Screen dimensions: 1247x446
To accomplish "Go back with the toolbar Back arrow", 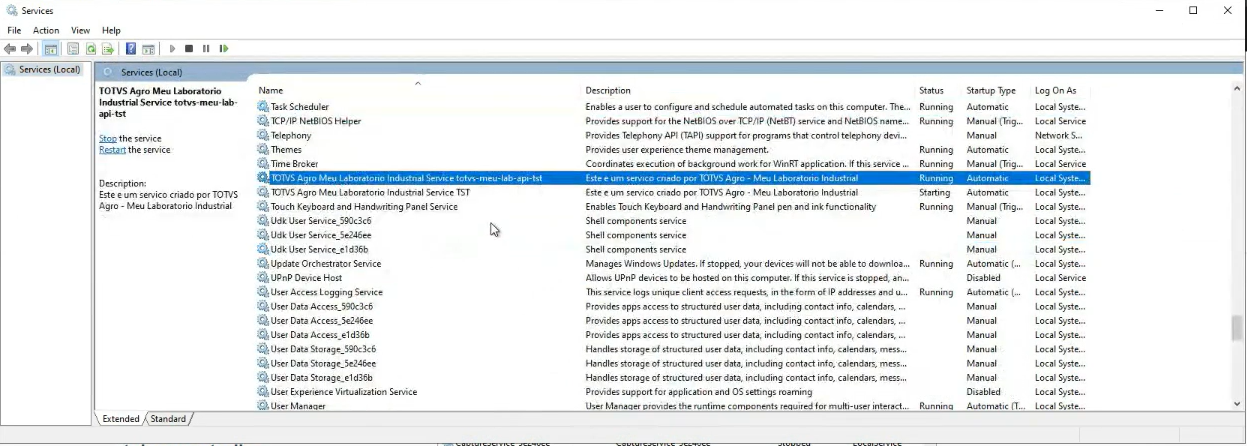I will (x=11, y=48).
